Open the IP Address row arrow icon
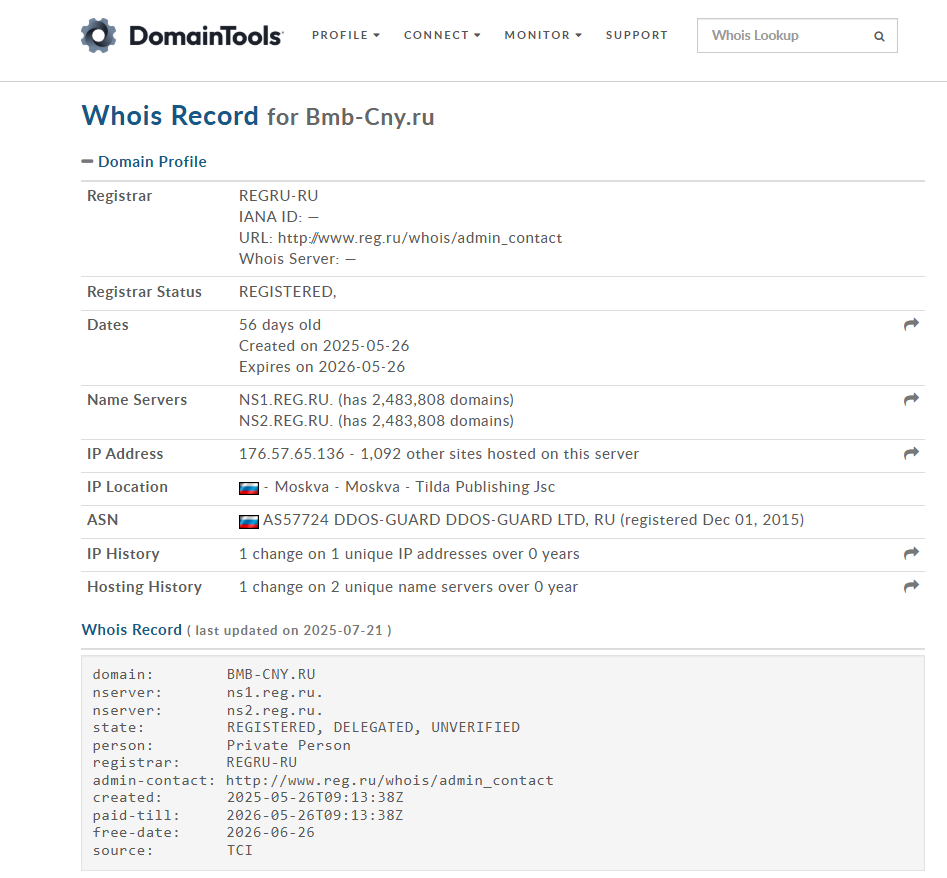 pyautogui.click(x=911, y=454)
